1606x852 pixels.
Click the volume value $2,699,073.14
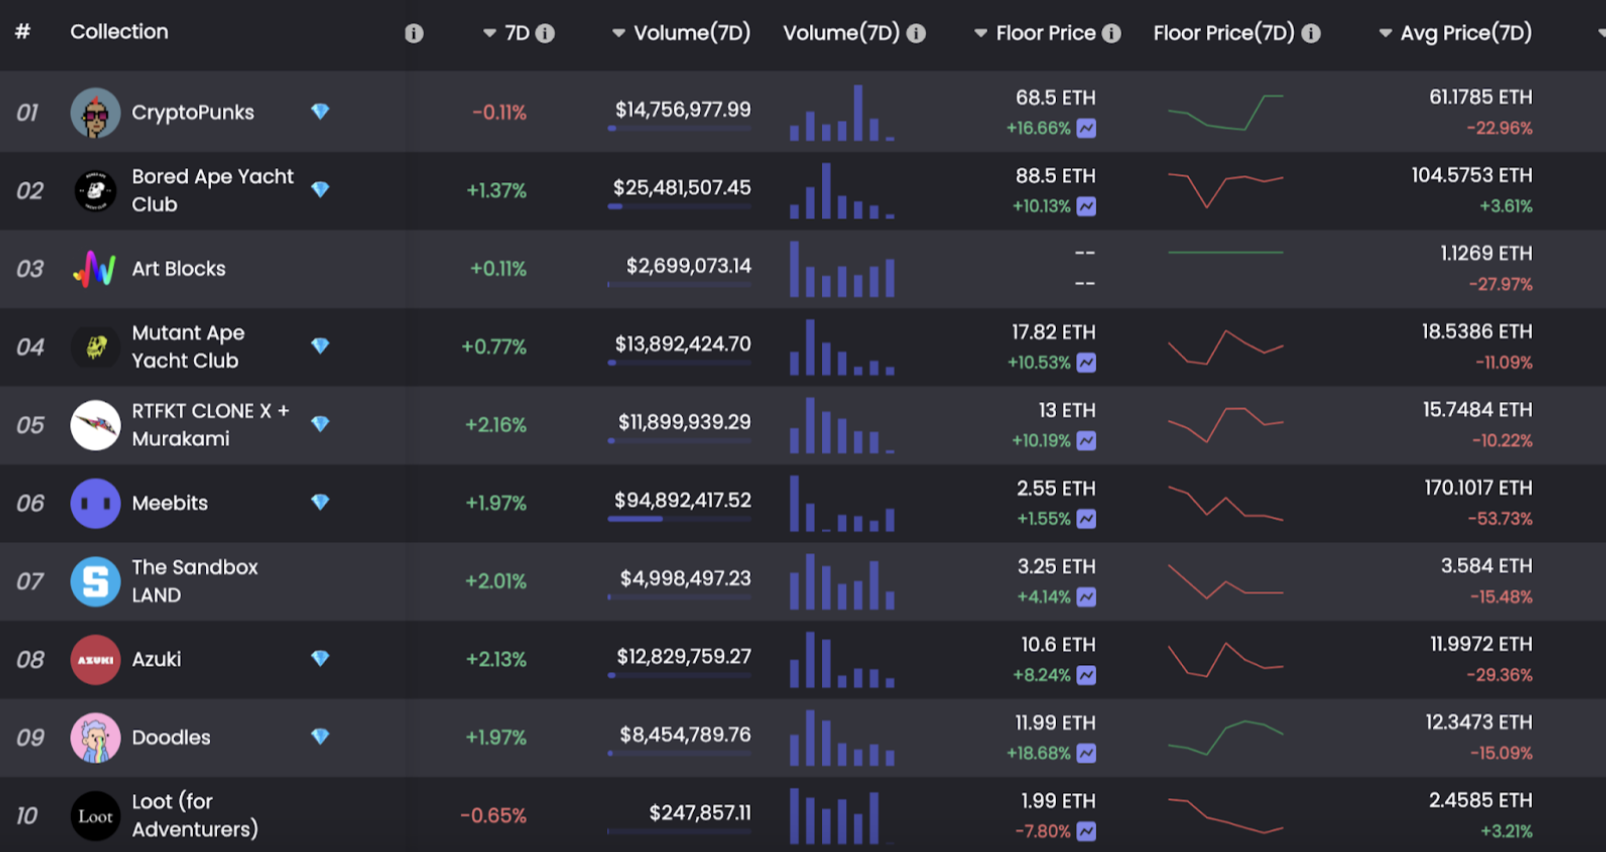689,266
